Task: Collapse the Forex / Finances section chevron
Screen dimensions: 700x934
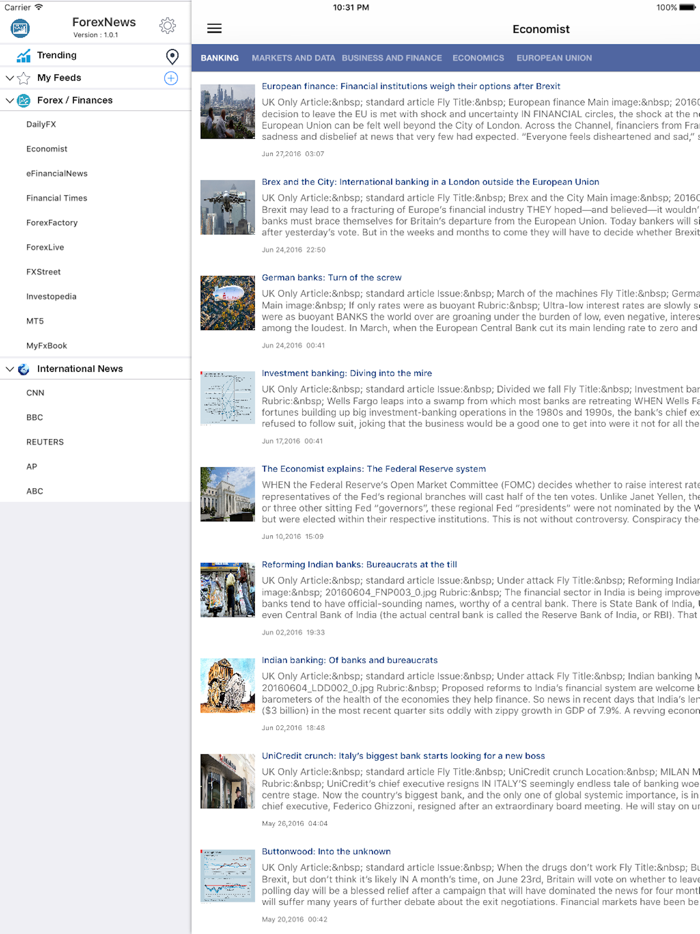Action: point(10,101)
